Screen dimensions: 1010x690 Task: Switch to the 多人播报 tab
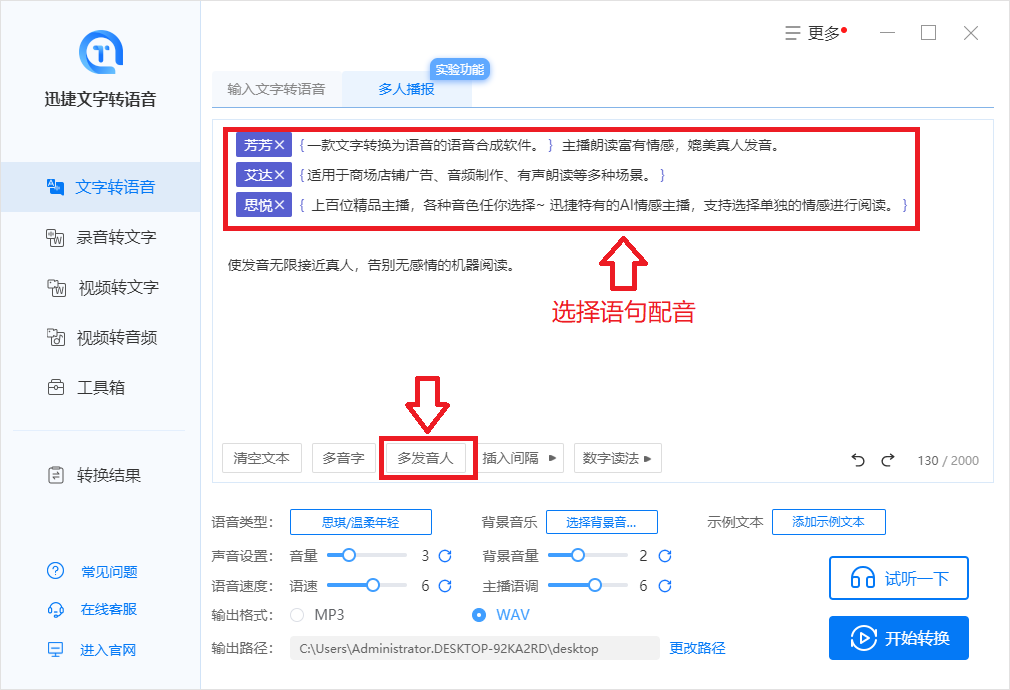click(x=406, y=89)
